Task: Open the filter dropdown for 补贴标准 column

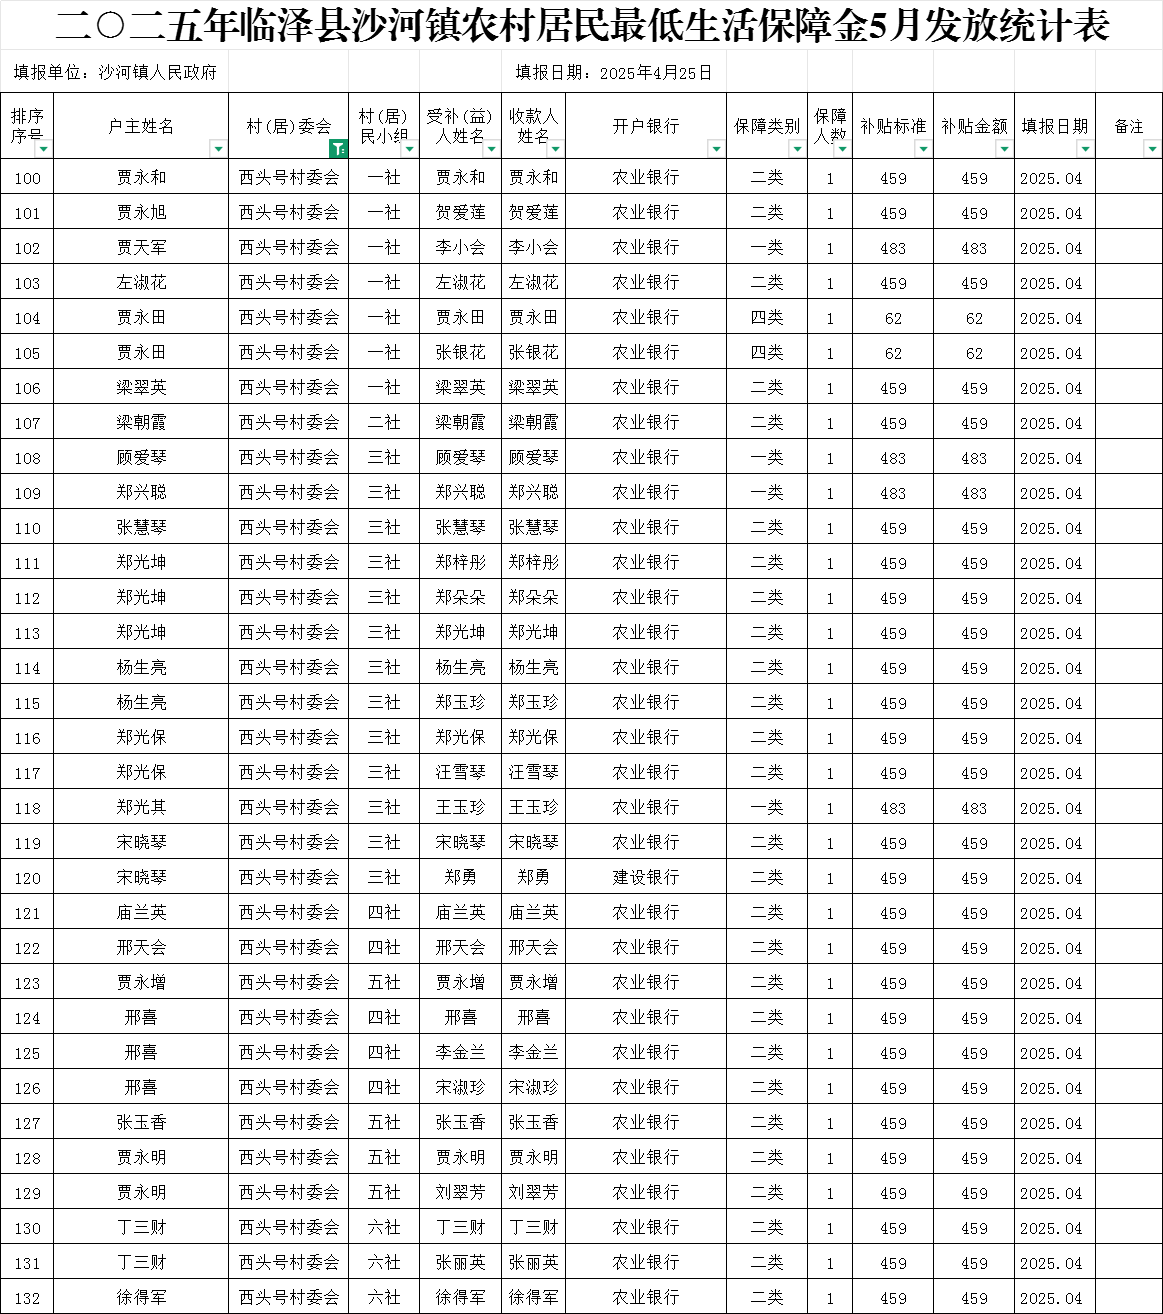Action: click(x=923, y=149)
